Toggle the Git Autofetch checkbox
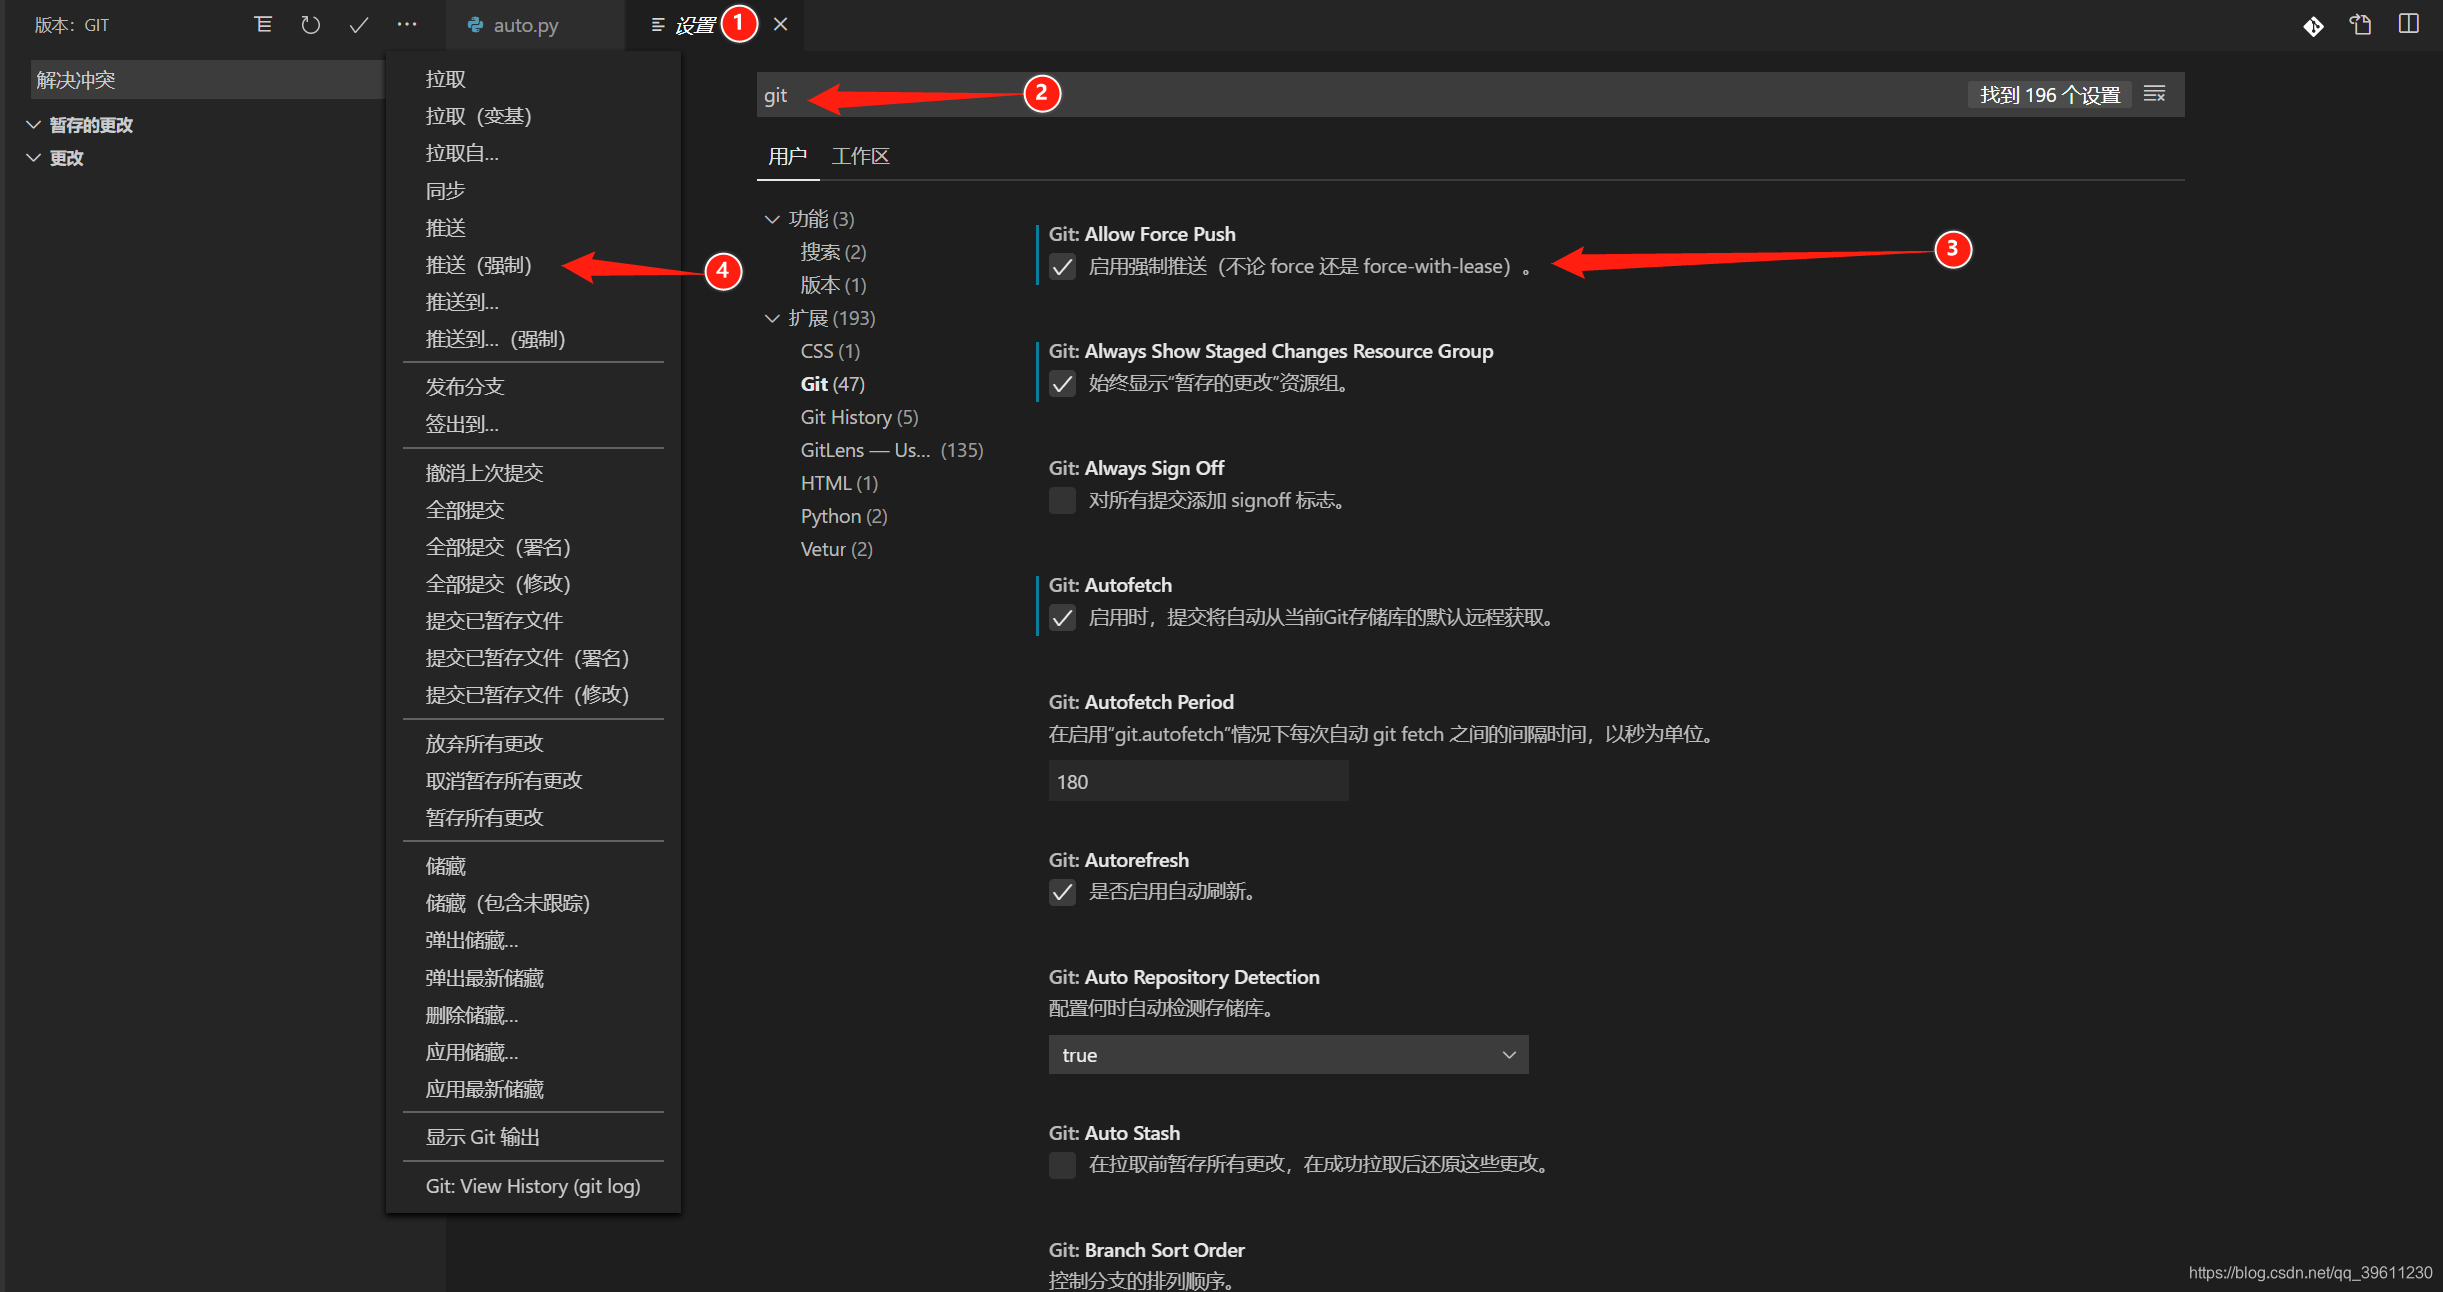The height and width of the screenshot is (1292, 2443). click(x=1062, y=617)
